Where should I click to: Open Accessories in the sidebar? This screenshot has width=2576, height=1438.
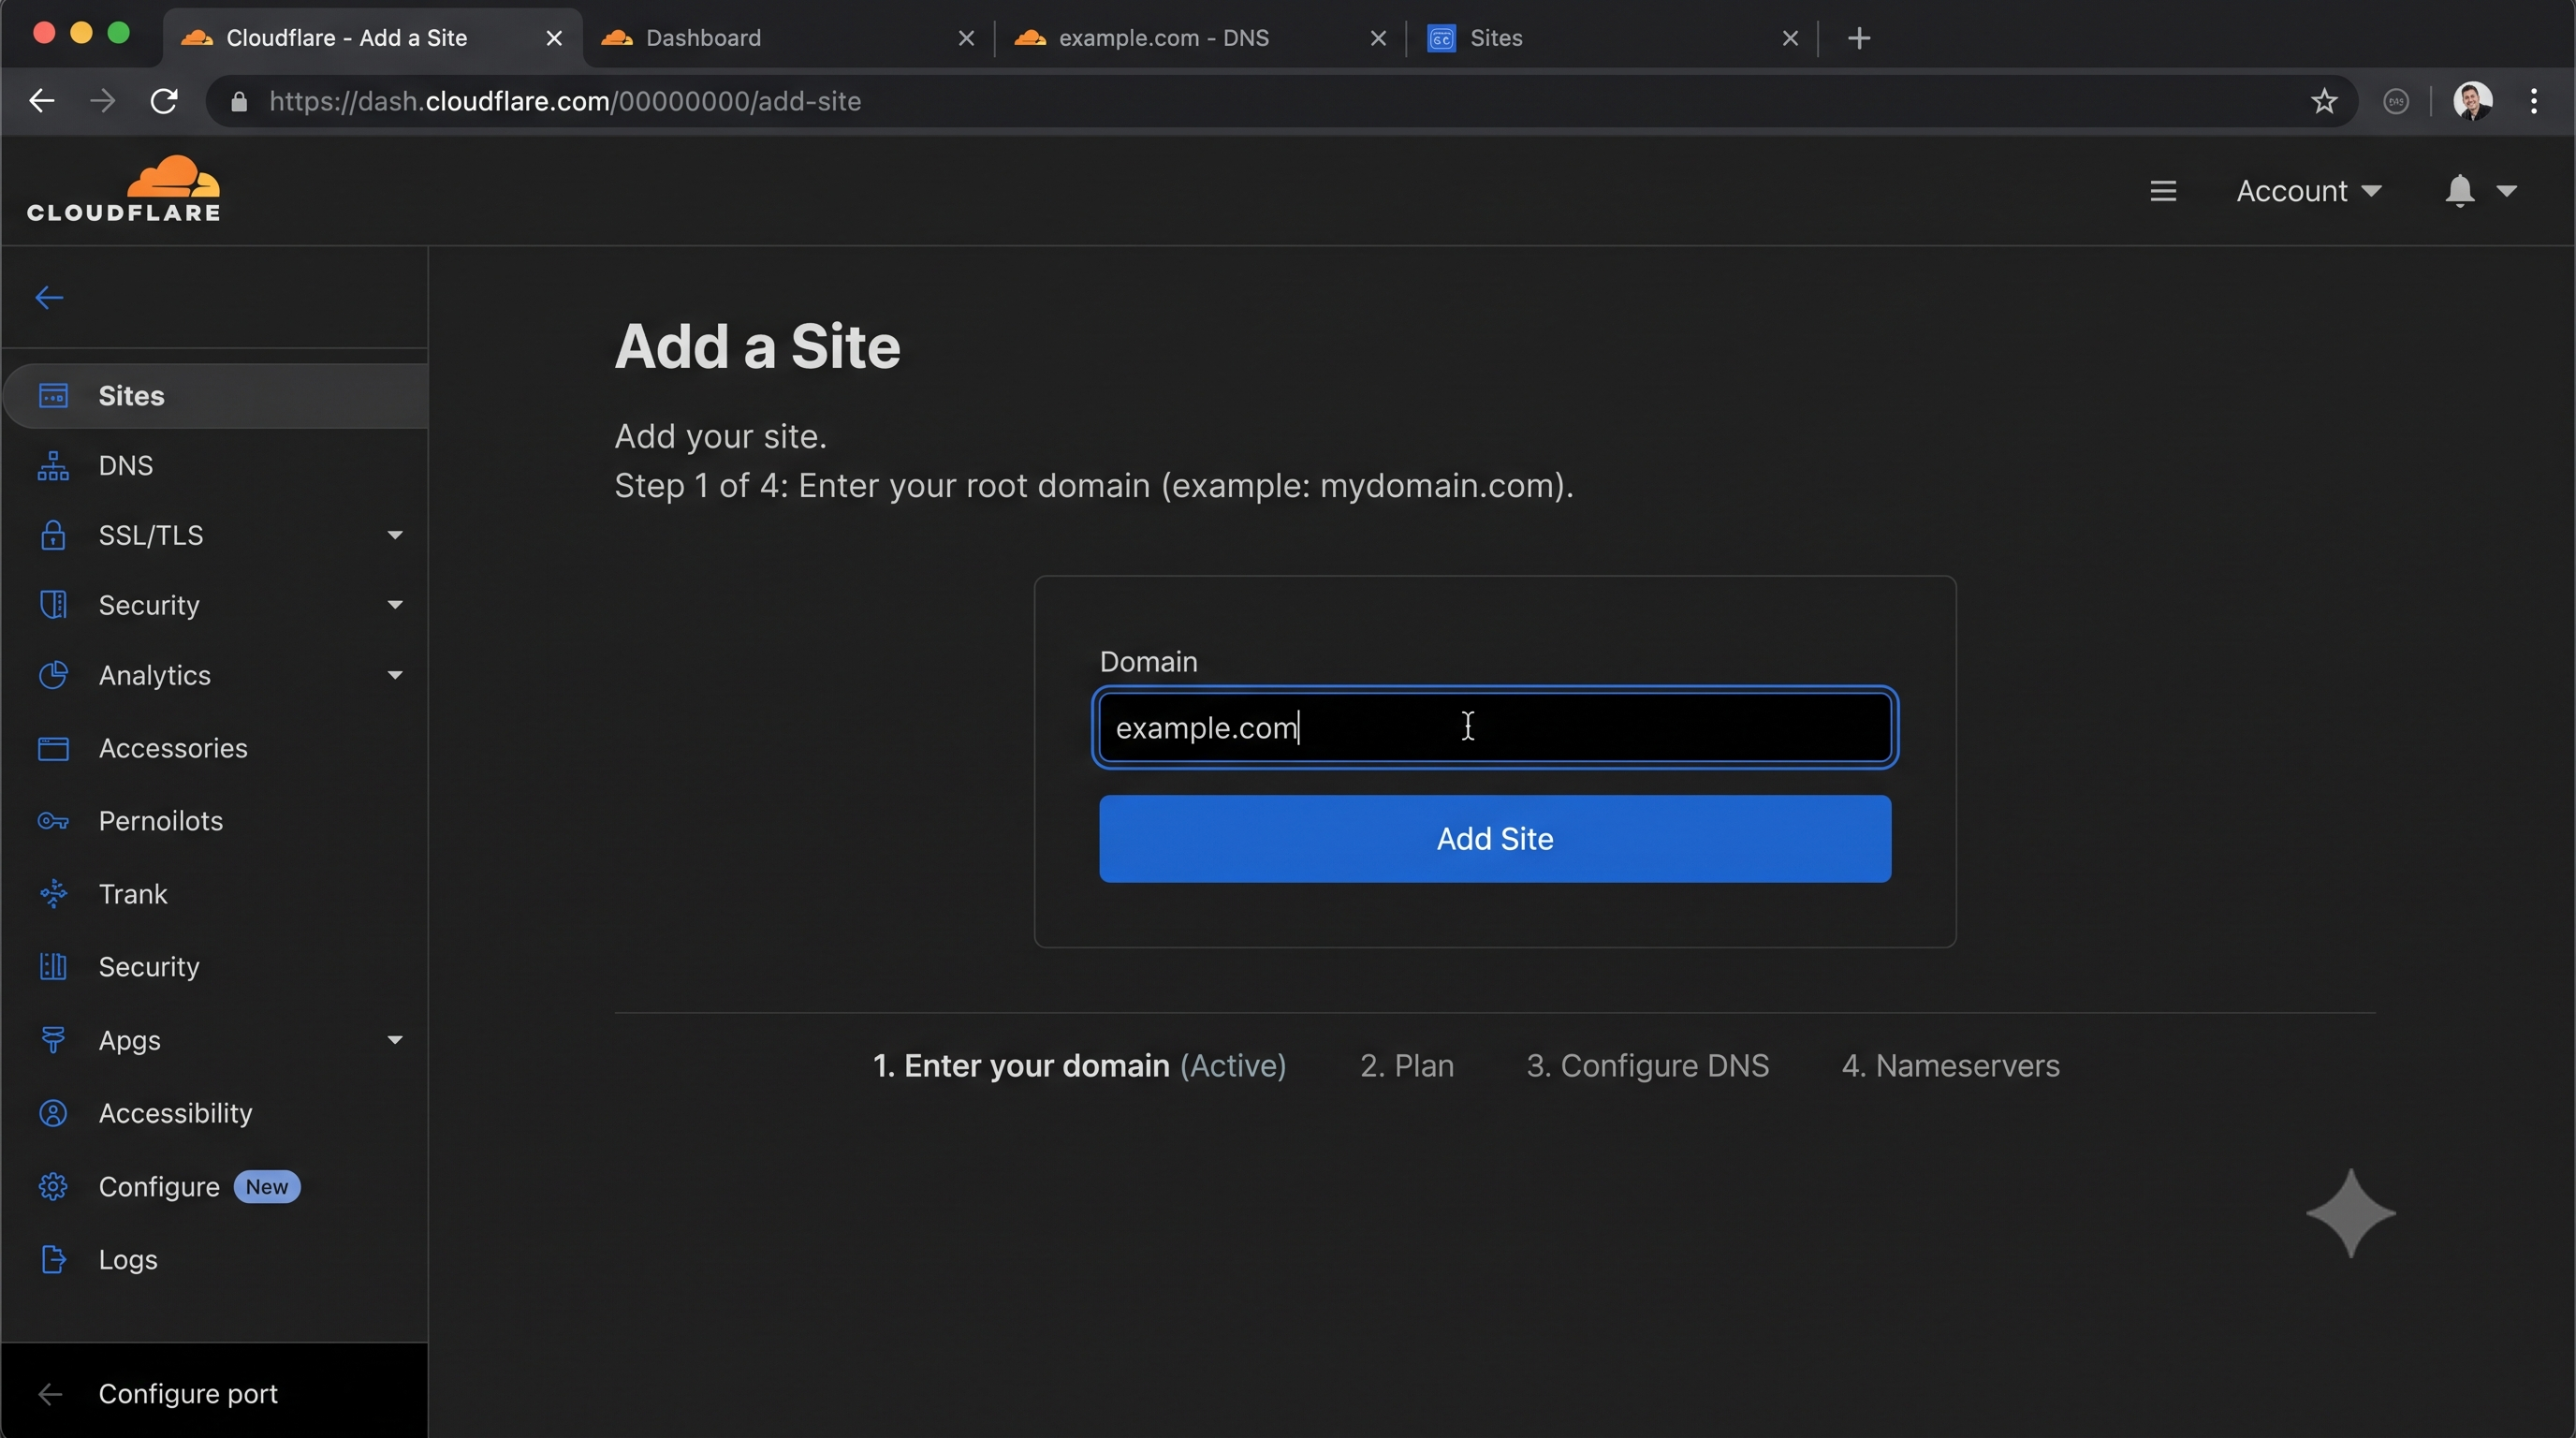215,748
